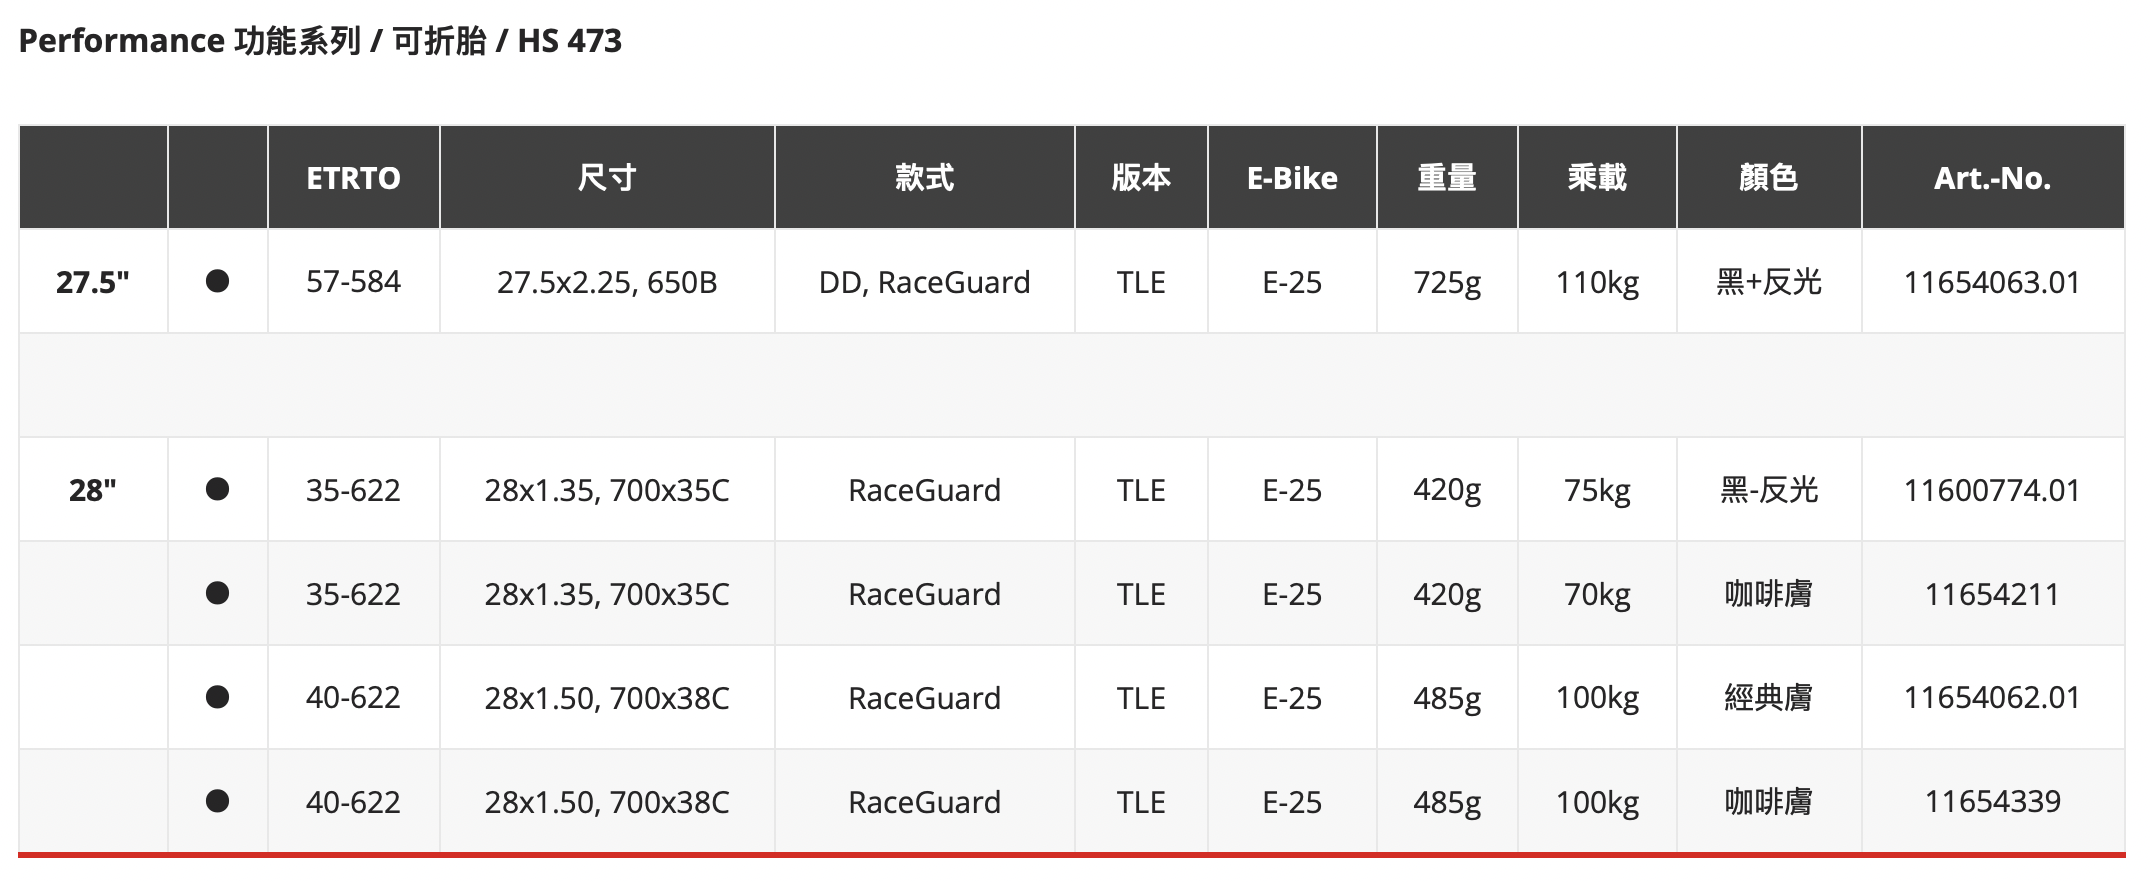Click article number 11654063.01
This screenshot has height=882, width=2150.
[x=1992, y=283]
